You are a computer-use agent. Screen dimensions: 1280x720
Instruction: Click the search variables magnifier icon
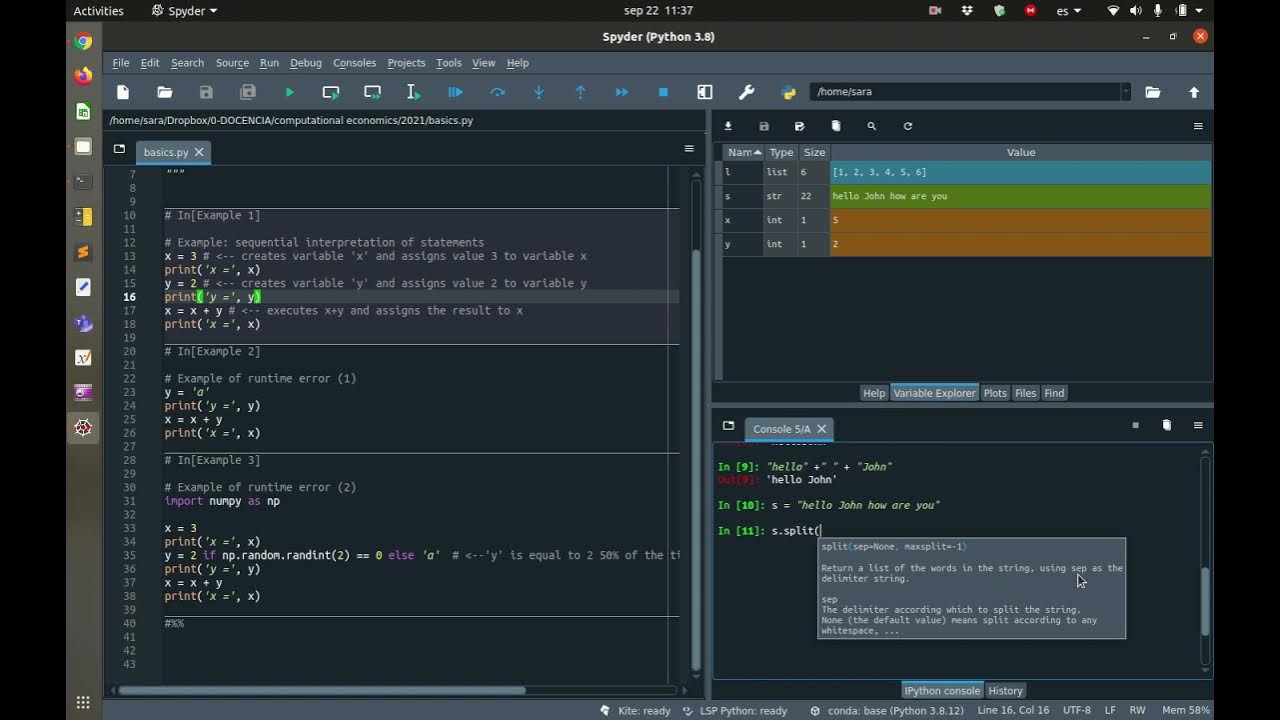click(x=872, y=126)
